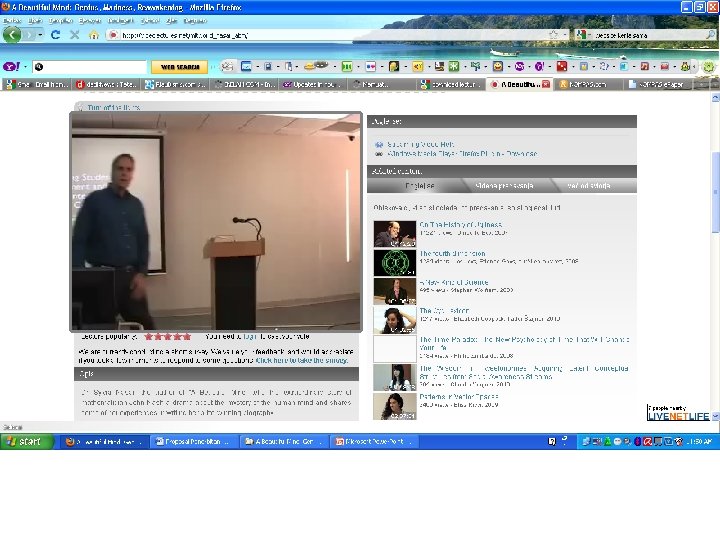Switch to the ePaper browser tab

point(658,84)
